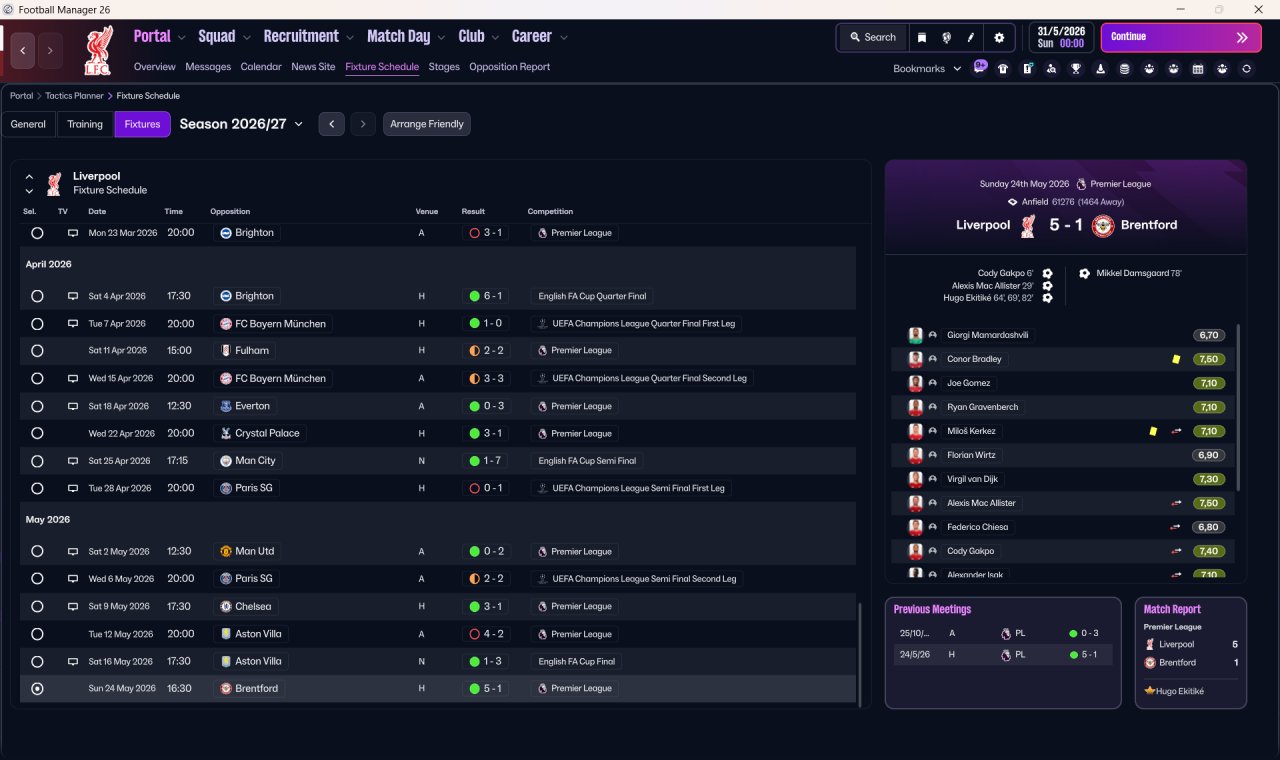Click the substitution icon on Federico Chiesa's row
The image size is (1280, 760).
point(1176,527)
